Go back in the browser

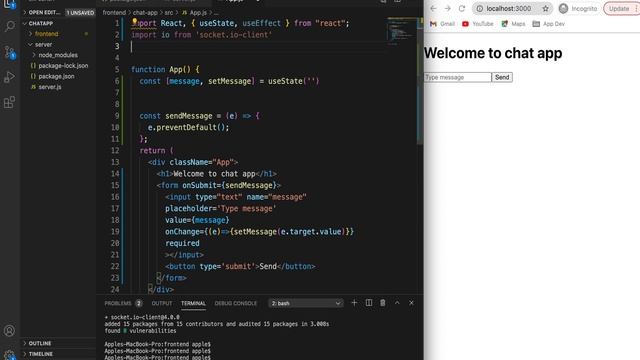(x=433, y=9)
